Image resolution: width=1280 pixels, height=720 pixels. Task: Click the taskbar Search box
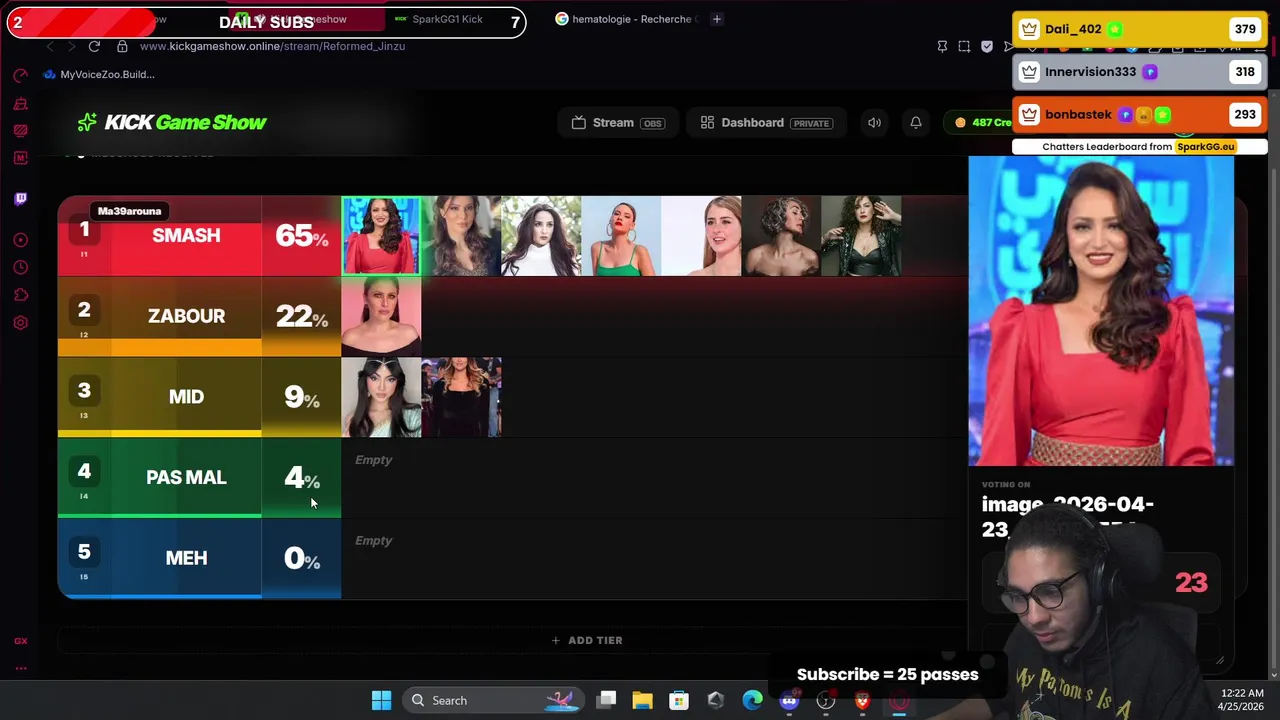494,700
